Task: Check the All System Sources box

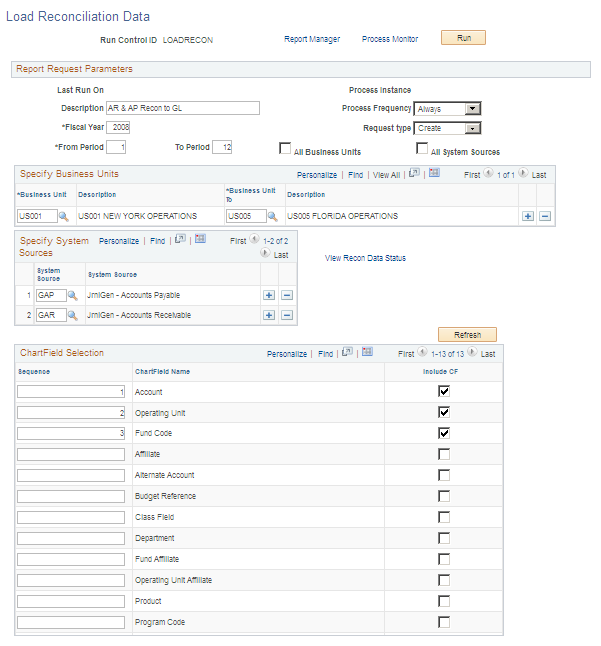Action: pyautogui.click(x=422, y=148)
